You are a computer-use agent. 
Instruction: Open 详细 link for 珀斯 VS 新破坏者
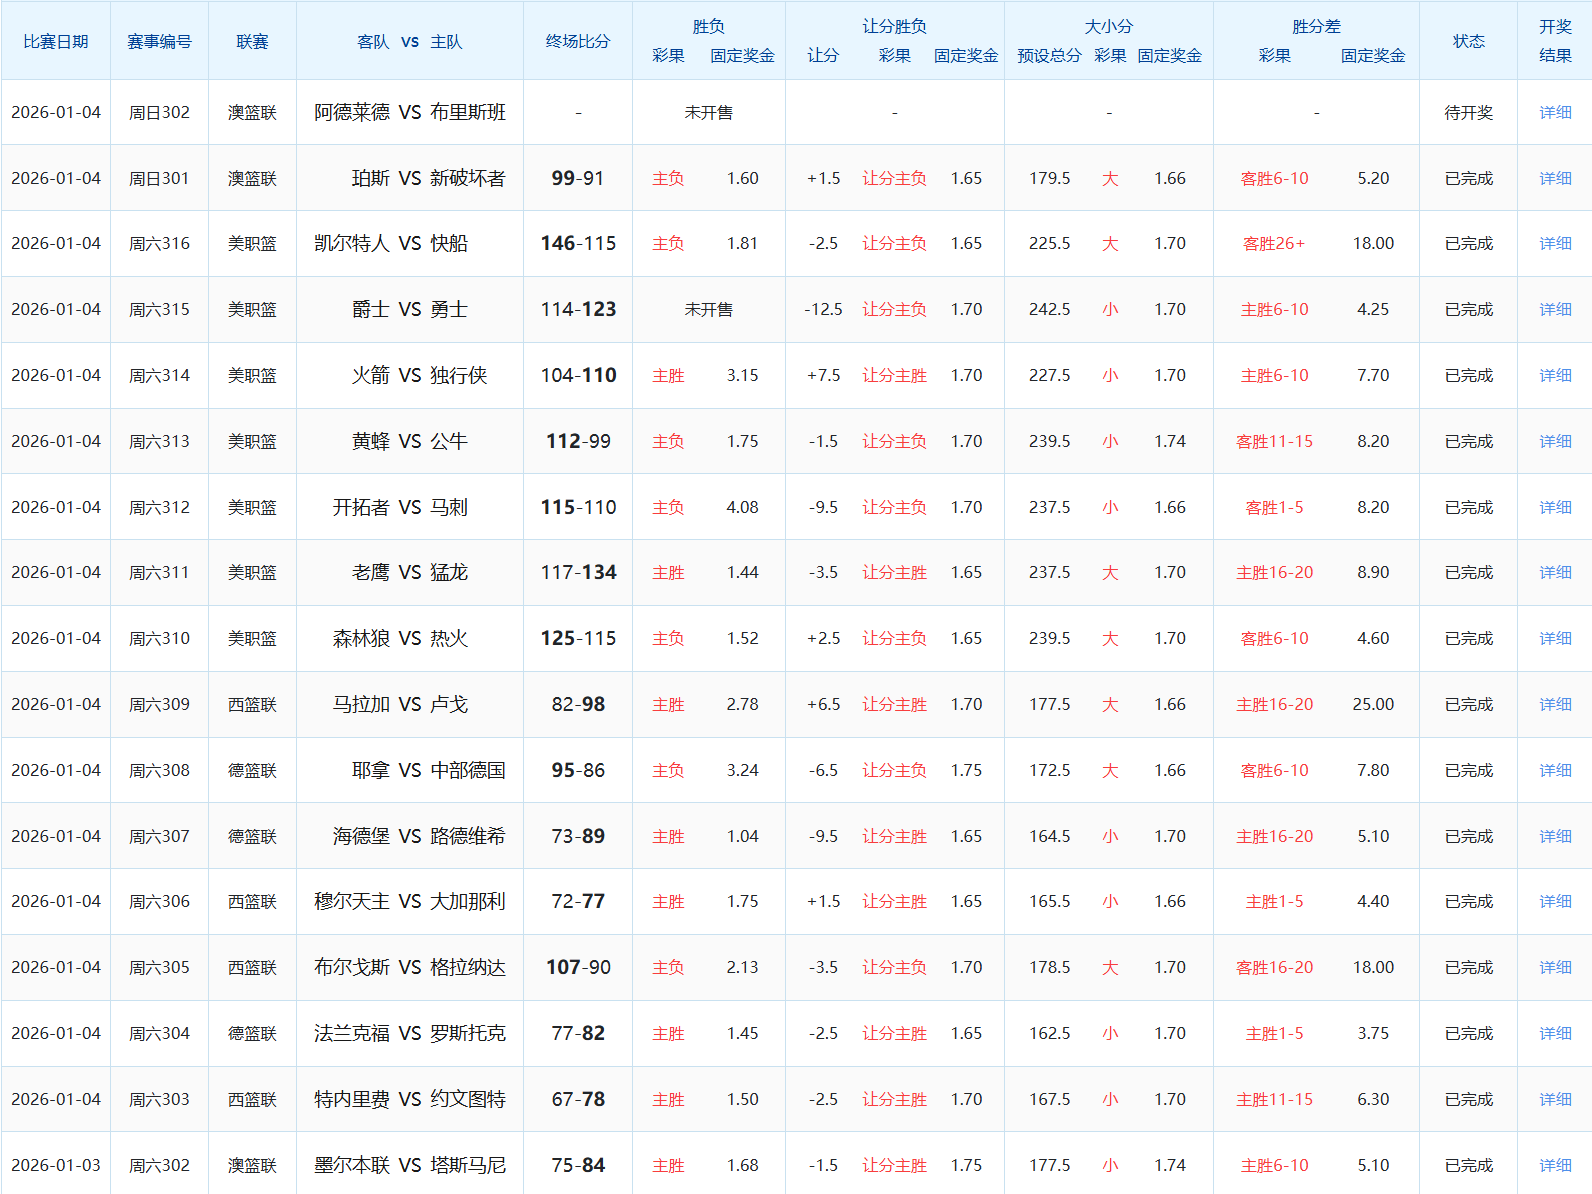pyautogui.click(x=1555, y=179)
